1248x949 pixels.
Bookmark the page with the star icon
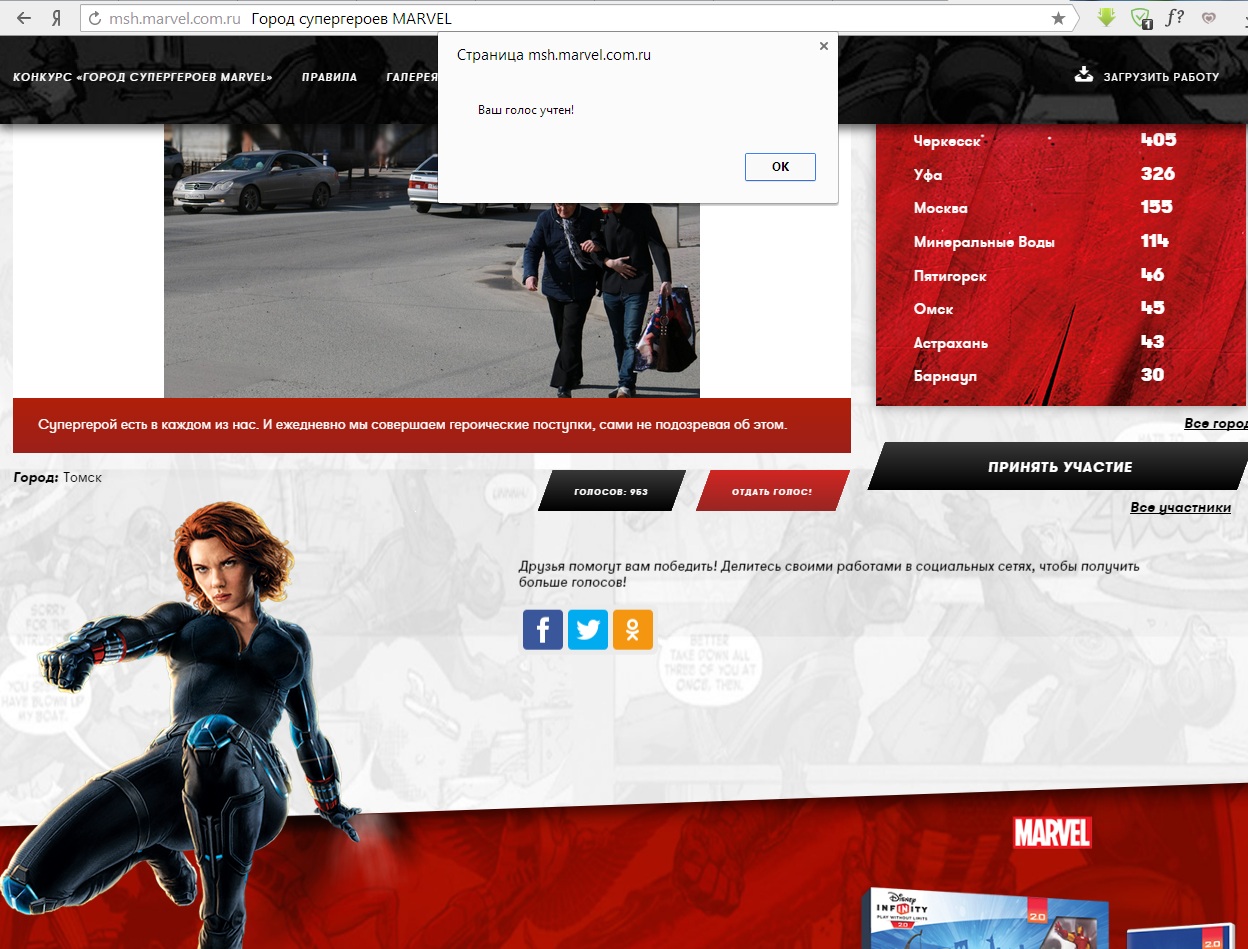pyautogui.click(x=1058, y=18)
